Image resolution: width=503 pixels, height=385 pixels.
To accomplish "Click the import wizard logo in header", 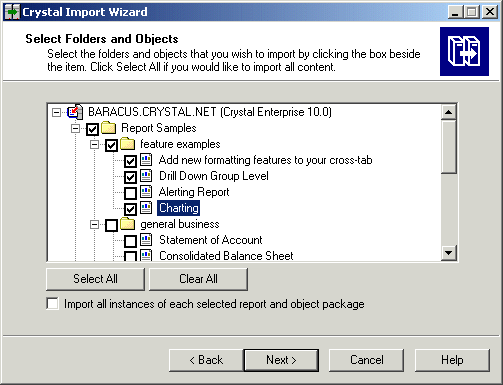I will point(464,51).
